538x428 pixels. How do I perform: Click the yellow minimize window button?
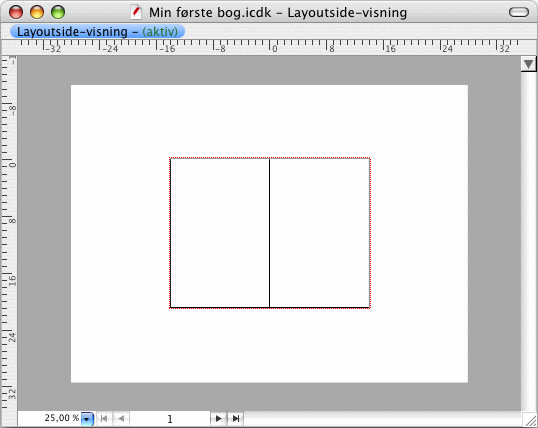(x=37, y=12)
